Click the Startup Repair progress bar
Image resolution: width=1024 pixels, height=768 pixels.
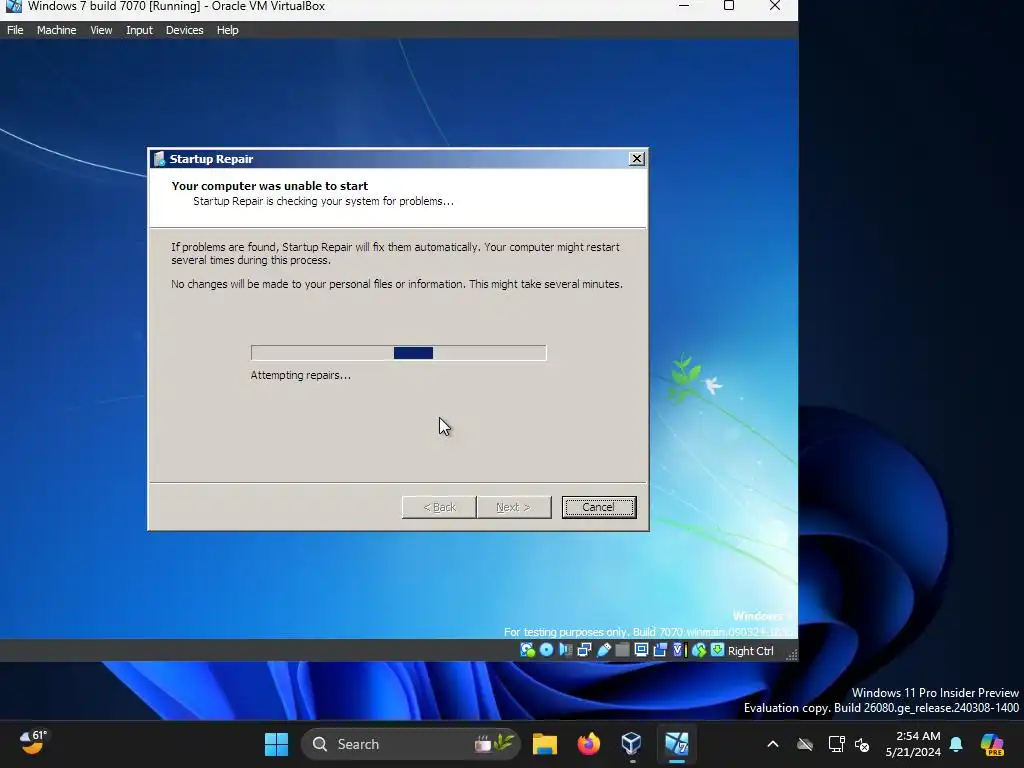coord(398,353)
